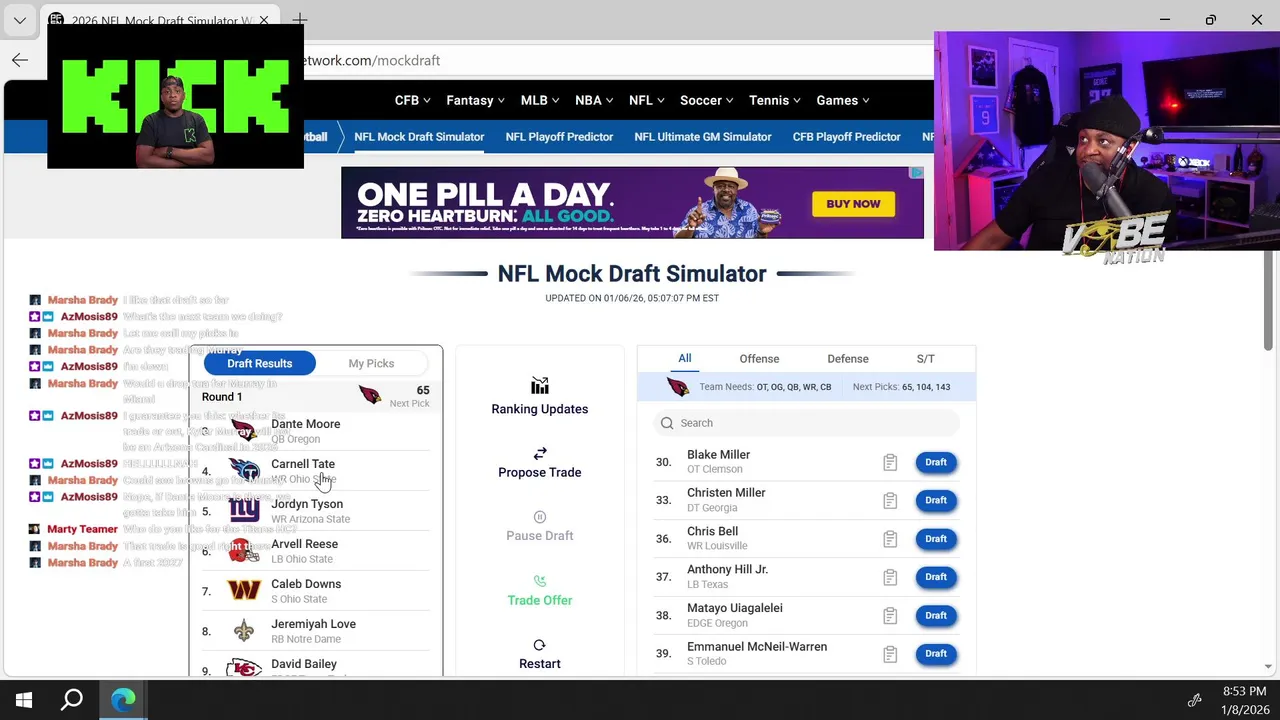Open the Ranking Updates chart icon
The height and width of the screenshot is (720, 1280).
[x=540, y=386]
